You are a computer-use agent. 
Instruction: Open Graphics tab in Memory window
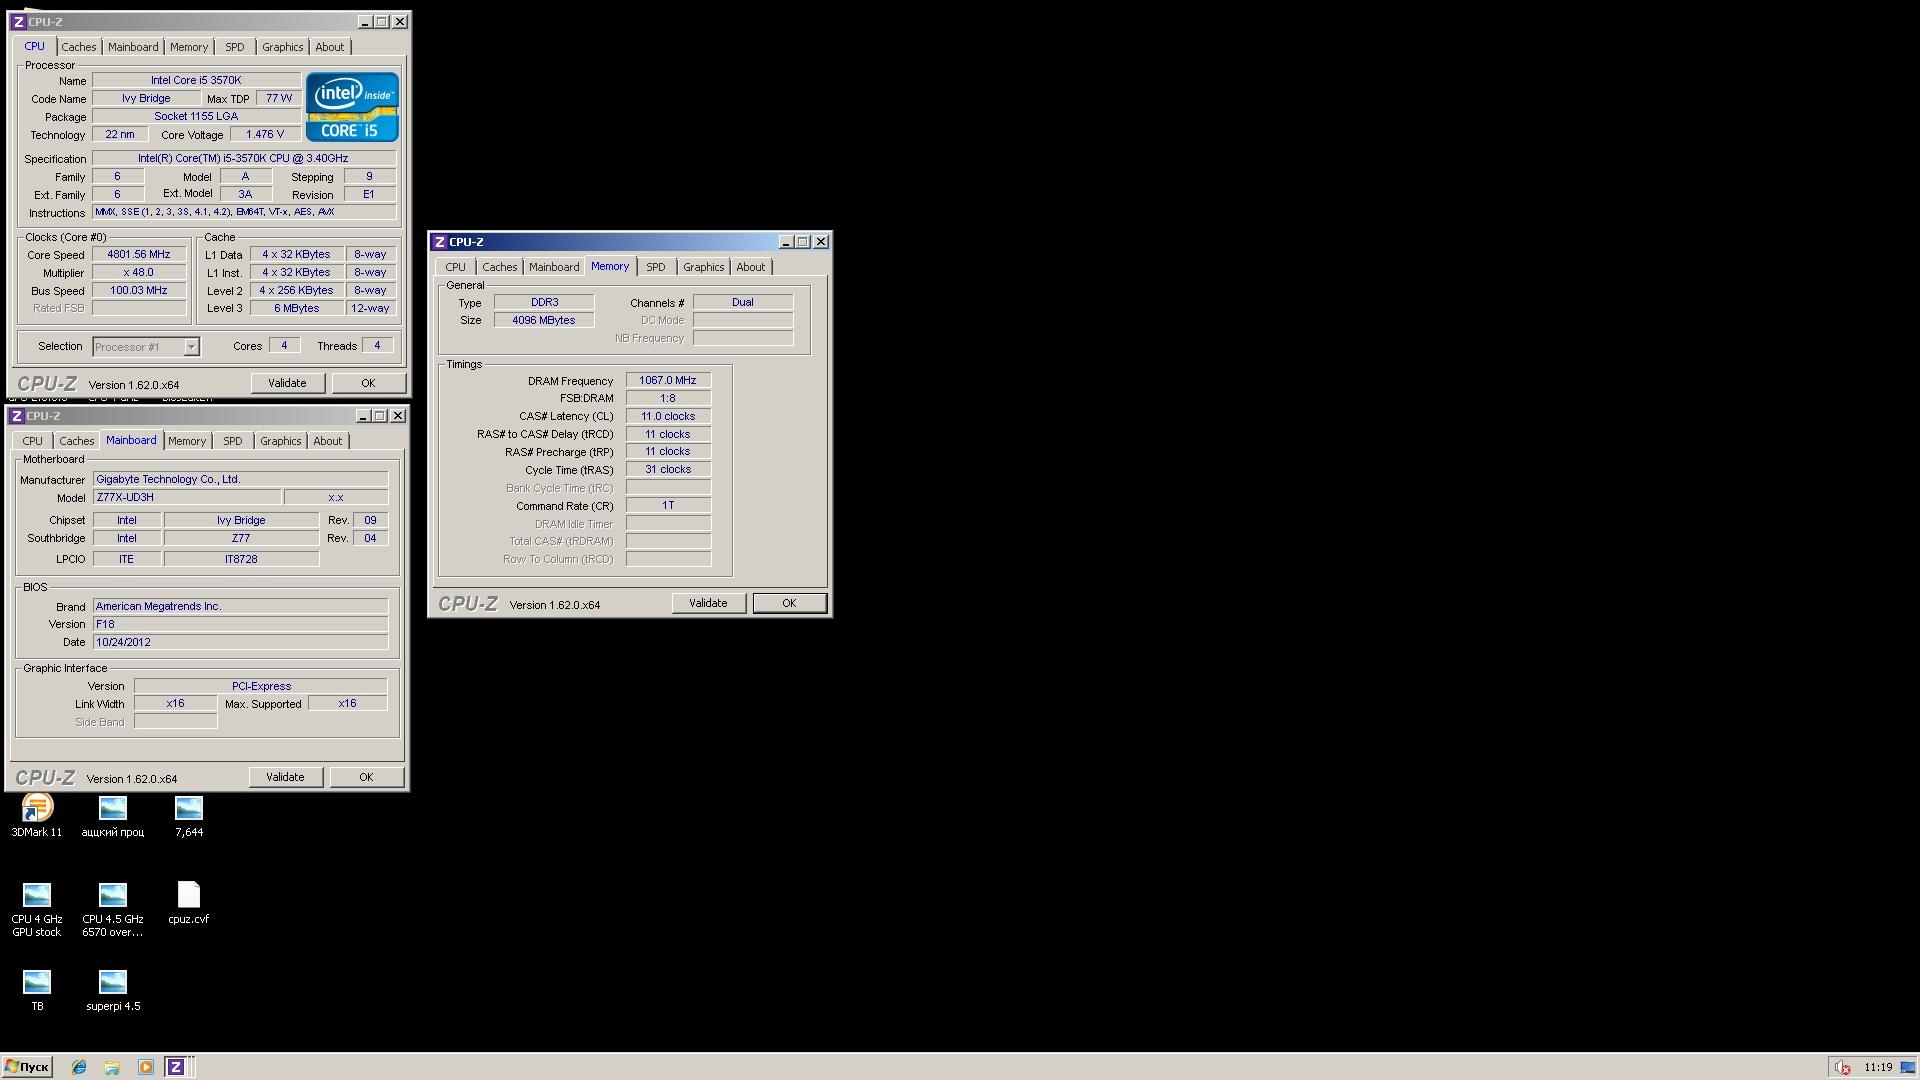703,267
